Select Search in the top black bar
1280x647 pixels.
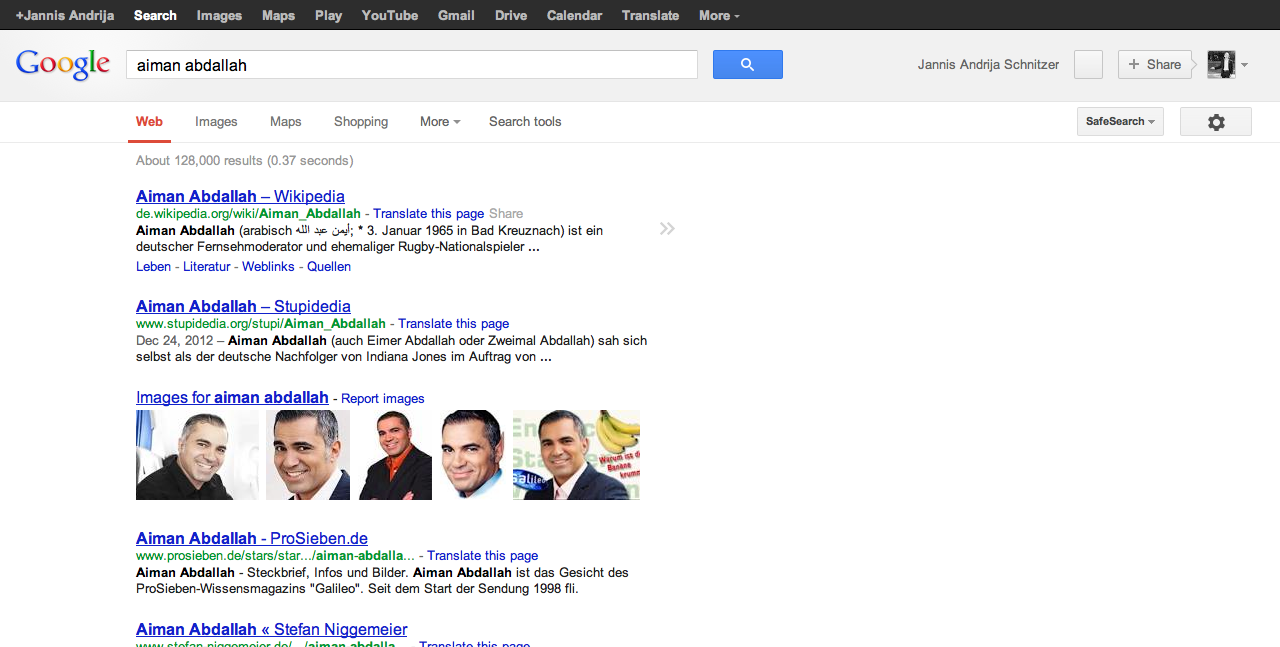click(x=155, y=15)
